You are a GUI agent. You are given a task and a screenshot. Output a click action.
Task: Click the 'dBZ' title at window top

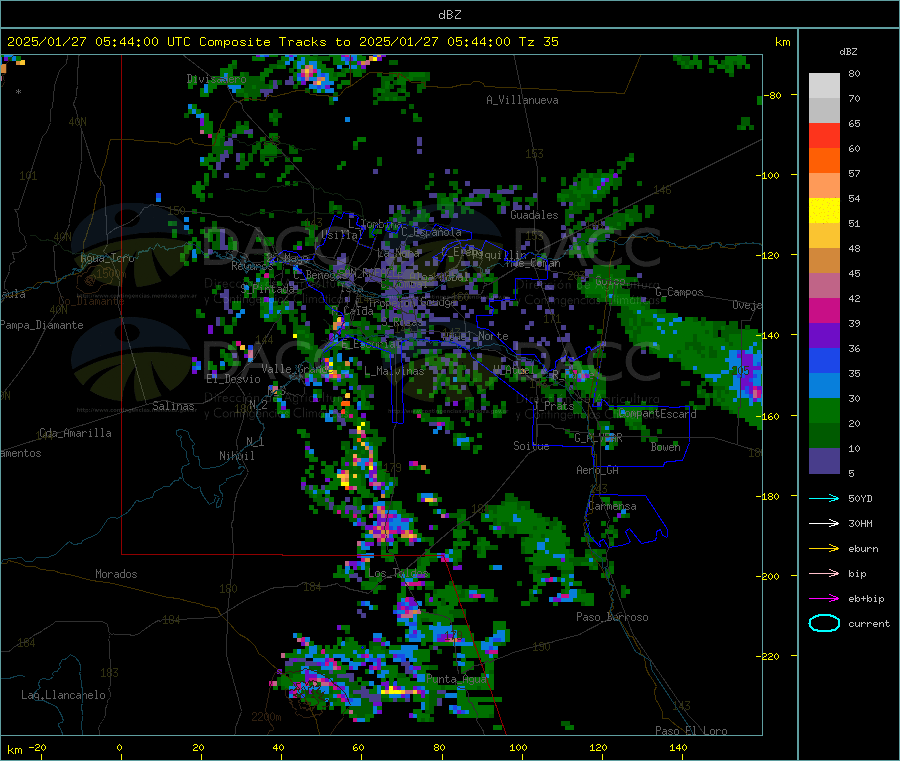pyautogui.click(x=449, y=15)
